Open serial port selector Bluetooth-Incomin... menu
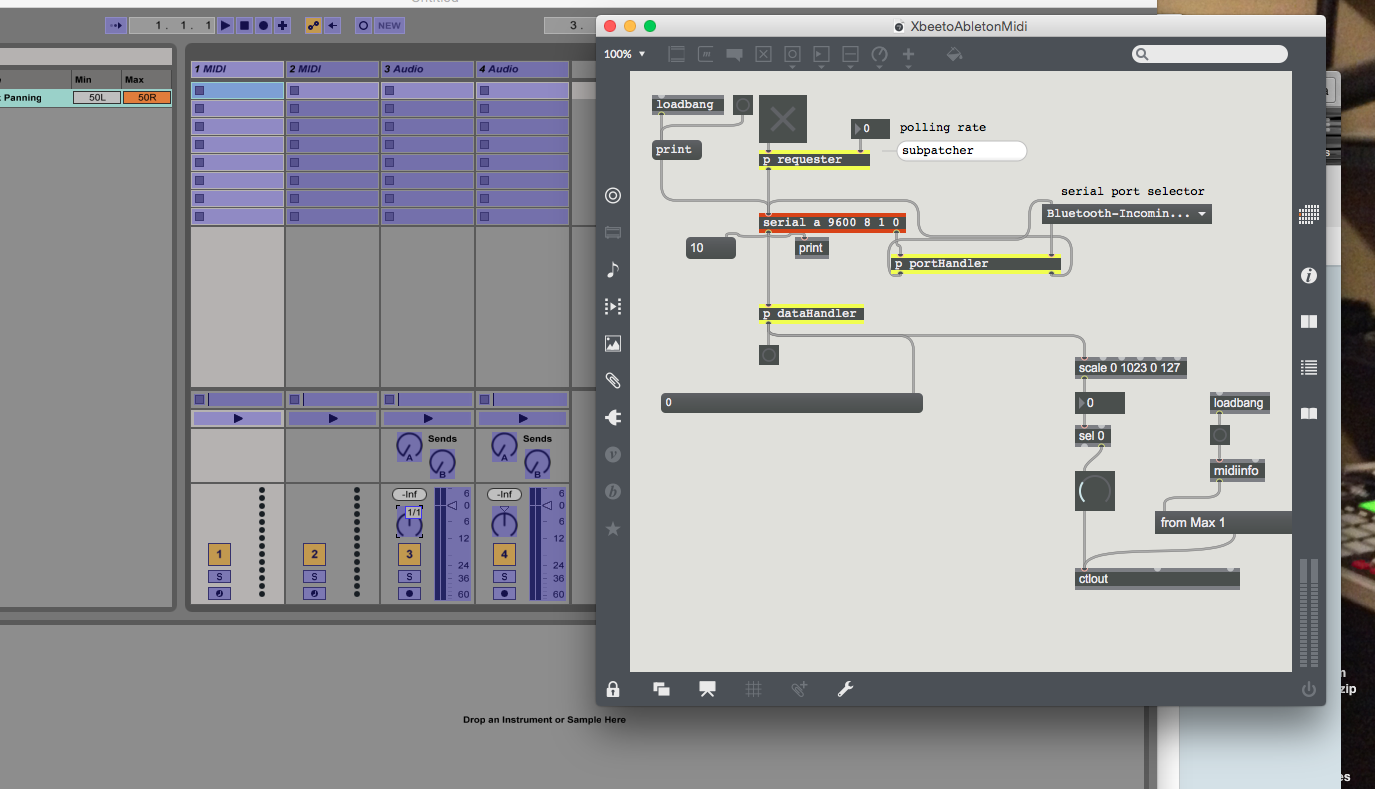 point(1127,214)
